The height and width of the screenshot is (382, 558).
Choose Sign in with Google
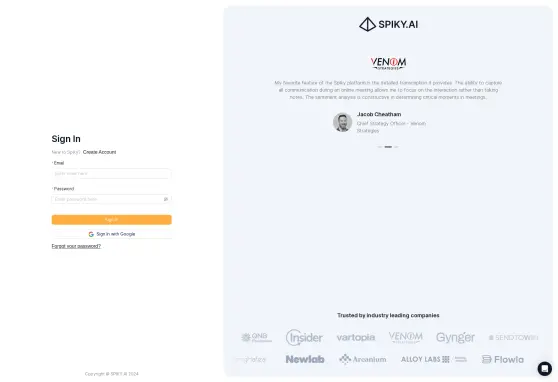112,234
